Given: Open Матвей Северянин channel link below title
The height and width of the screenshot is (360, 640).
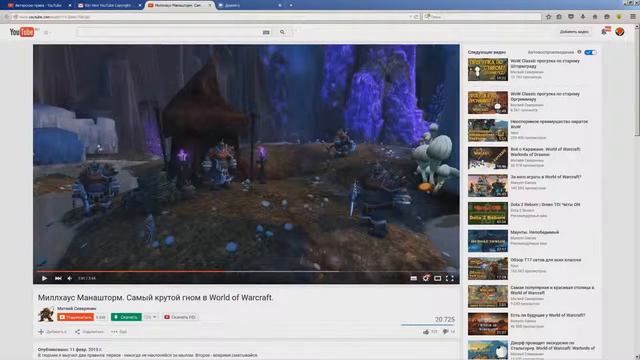Looking at the screenshot, I should point(77,309).
